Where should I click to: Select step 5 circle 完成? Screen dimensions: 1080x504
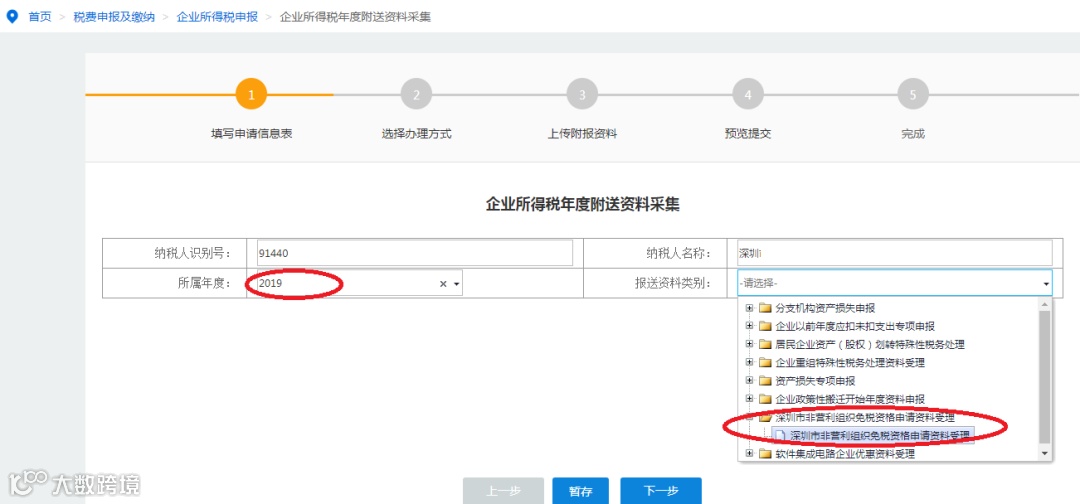913,95
